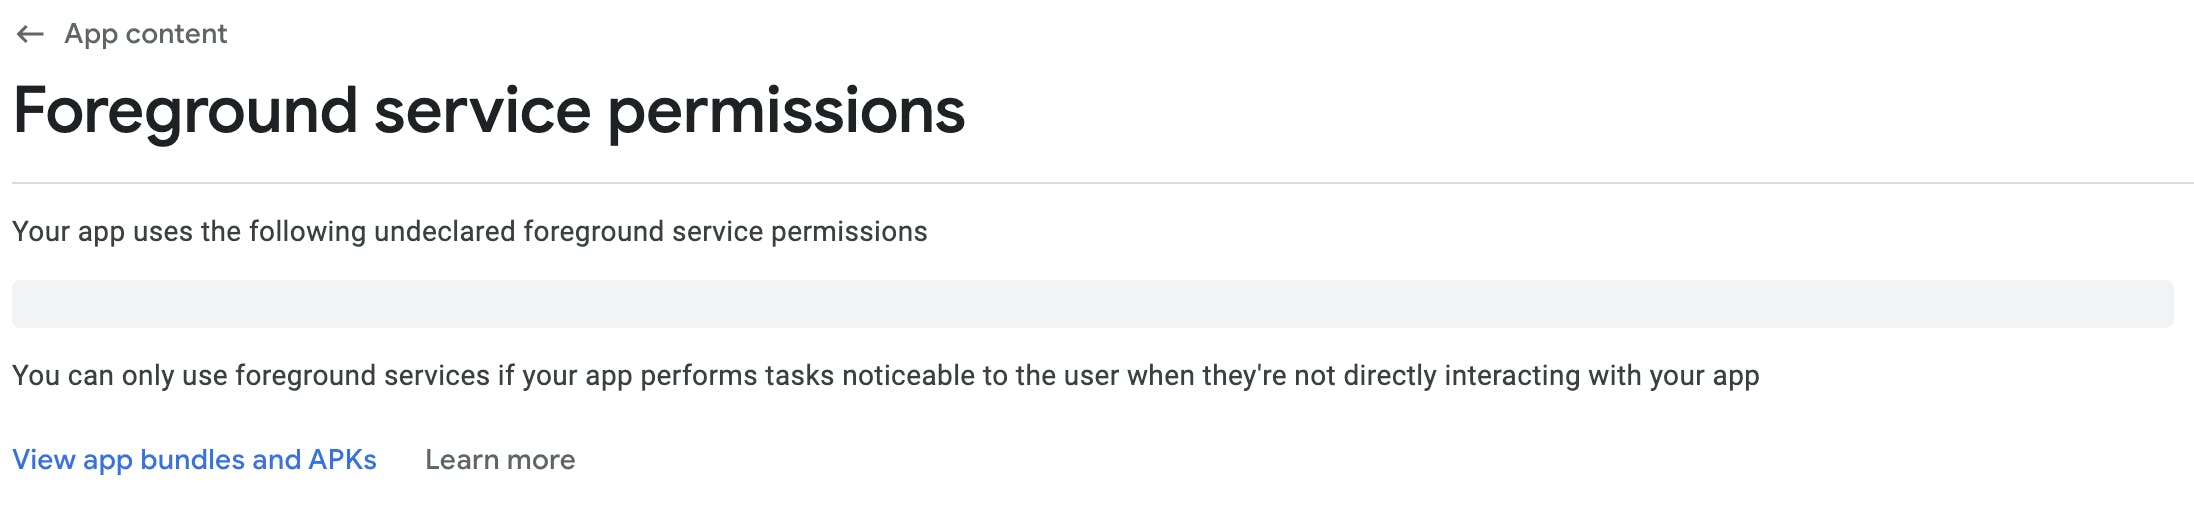Image resolution: width=2194 pixels, height=522 pixels.
Task: Click the word 'more' in Learn more
Action: click(x=540, y=460)
